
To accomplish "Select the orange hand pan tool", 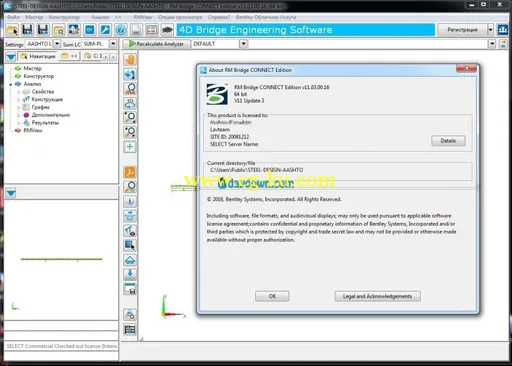I will 130,60.
